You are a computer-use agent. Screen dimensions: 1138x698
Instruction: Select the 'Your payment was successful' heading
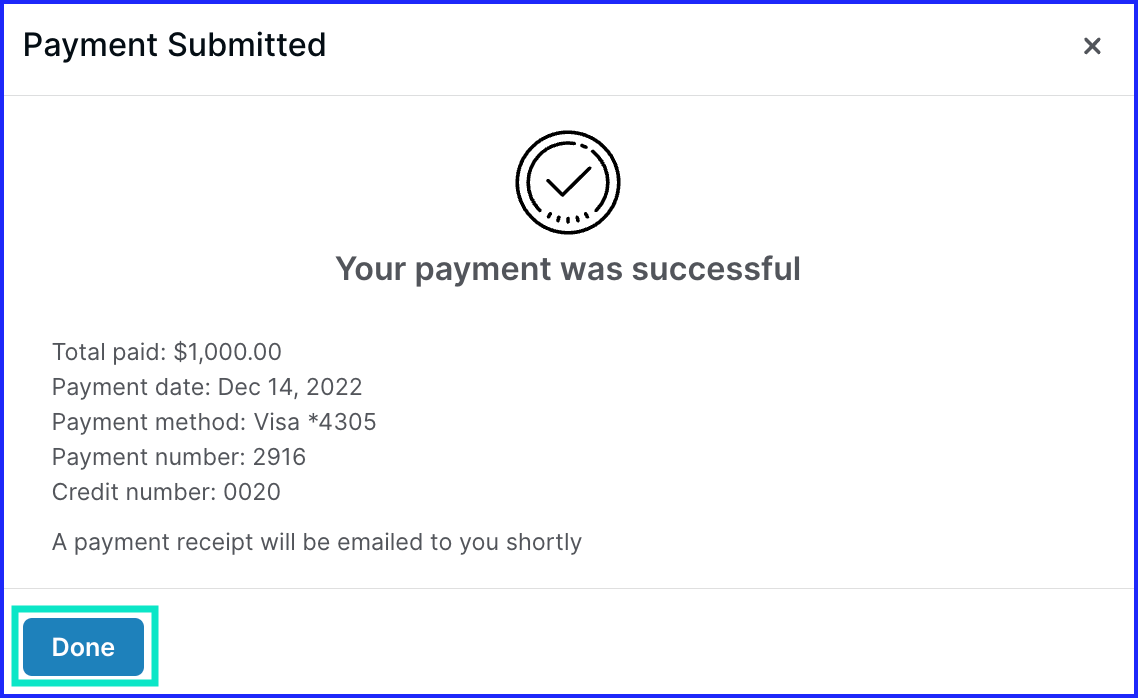(x=568, y=269)
